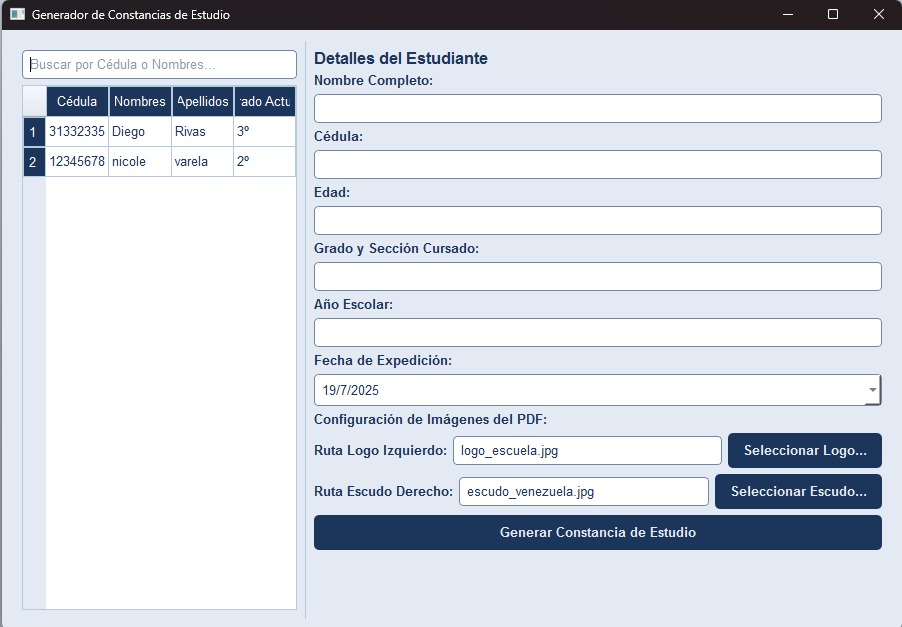Viewport: 902px width, 627px height.
Task: Click the Nombre Completo input field
Action: [x=597, y=109]
